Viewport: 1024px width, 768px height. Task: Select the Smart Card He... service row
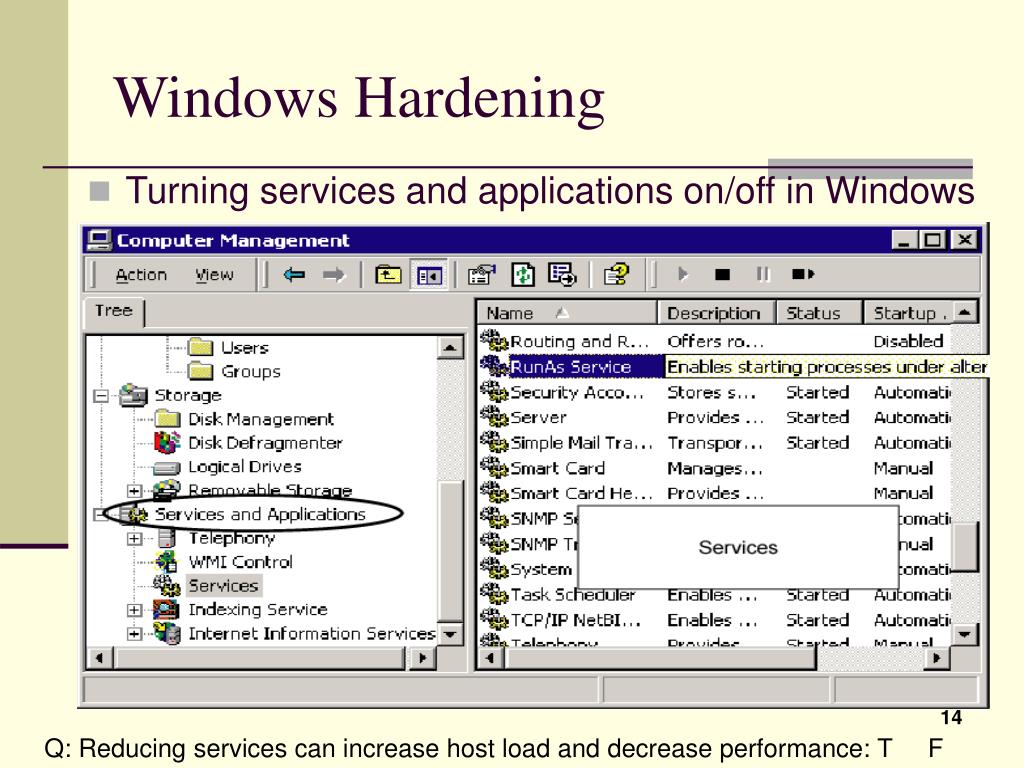[x=714, y=493]
